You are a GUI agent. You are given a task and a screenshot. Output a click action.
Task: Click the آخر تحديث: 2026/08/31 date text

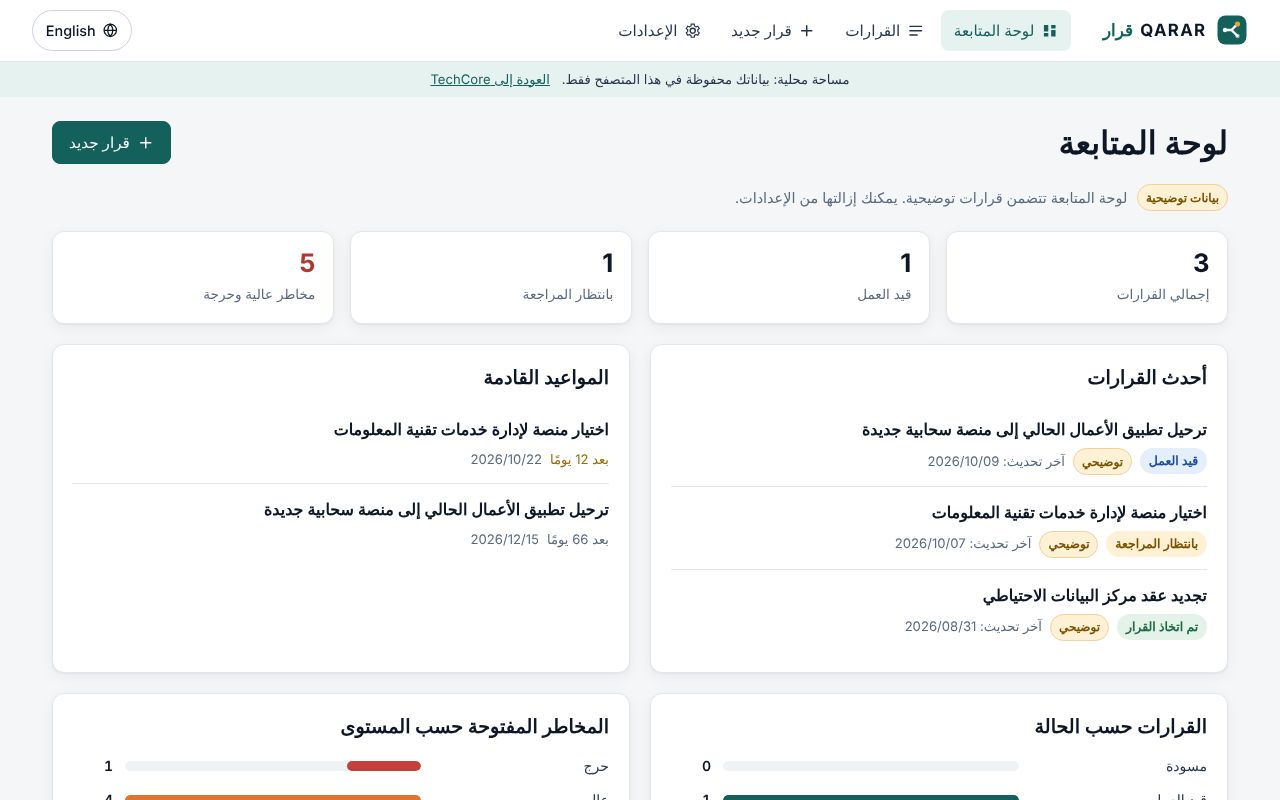(x=973, y=626)
